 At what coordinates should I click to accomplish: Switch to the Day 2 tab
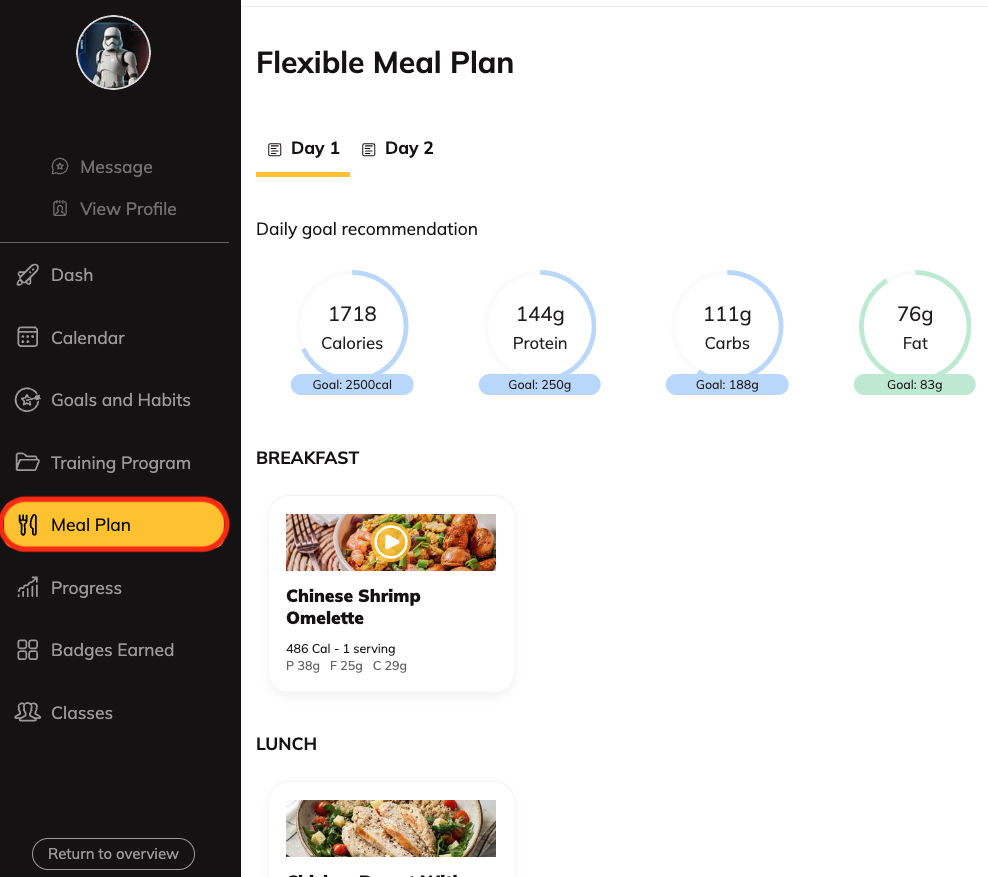point(398,149)
